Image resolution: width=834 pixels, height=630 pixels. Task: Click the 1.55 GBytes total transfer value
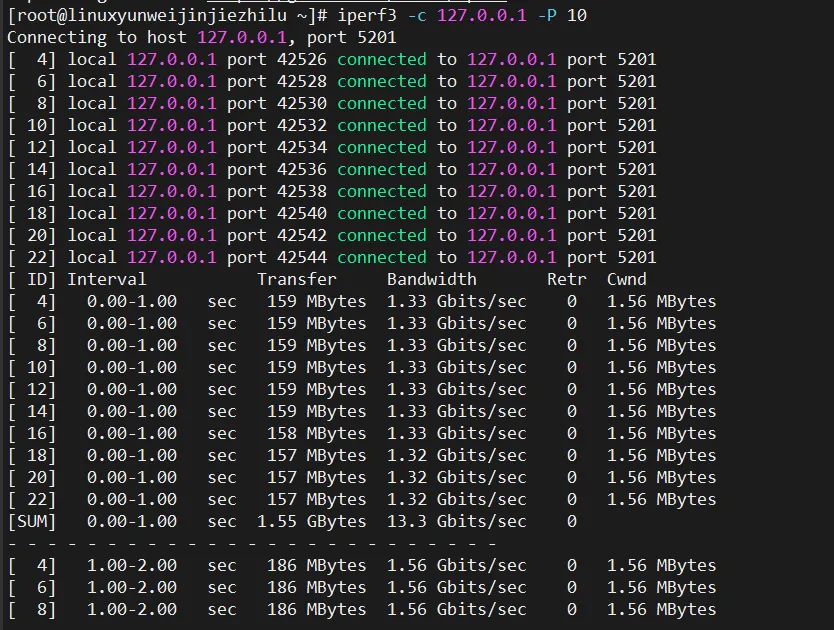click(312, 521)
